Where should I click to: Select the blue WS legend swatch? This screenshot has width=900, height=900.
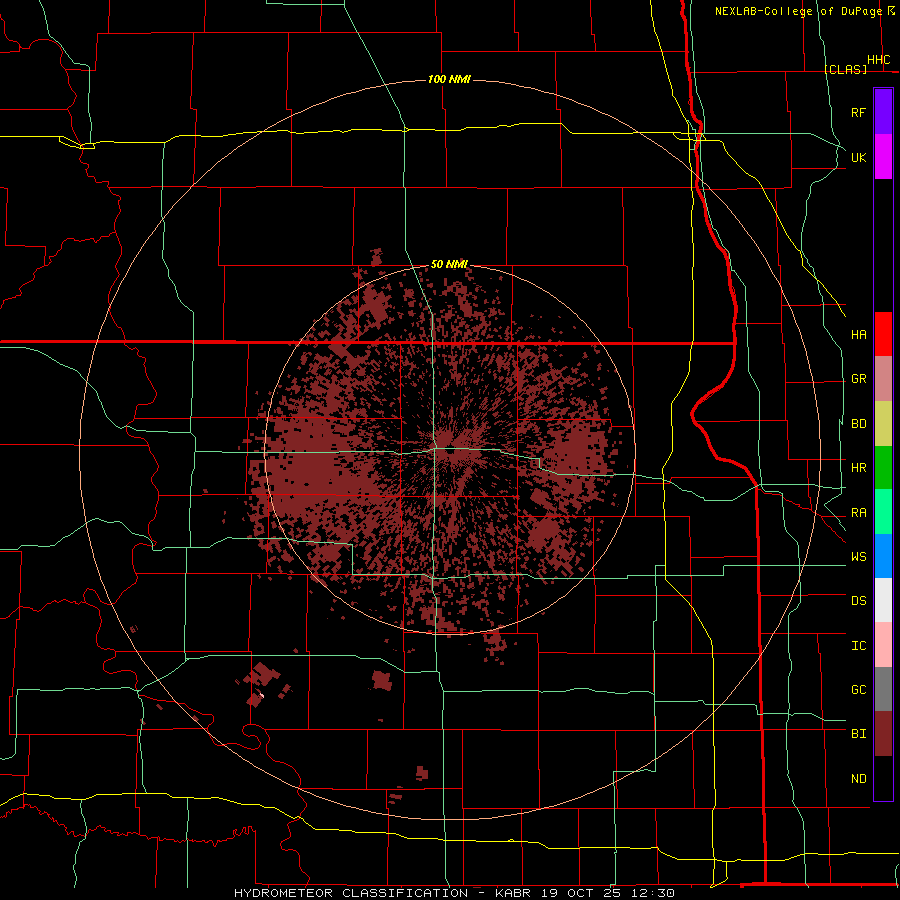[x=883, y=556]
